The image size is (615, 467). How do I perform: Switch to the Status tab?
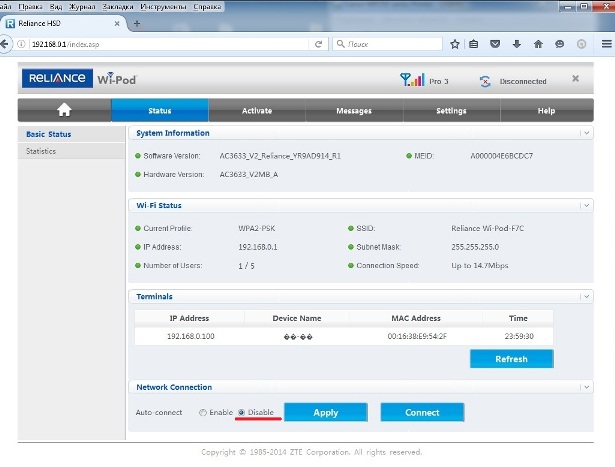(x=160, y=111)
